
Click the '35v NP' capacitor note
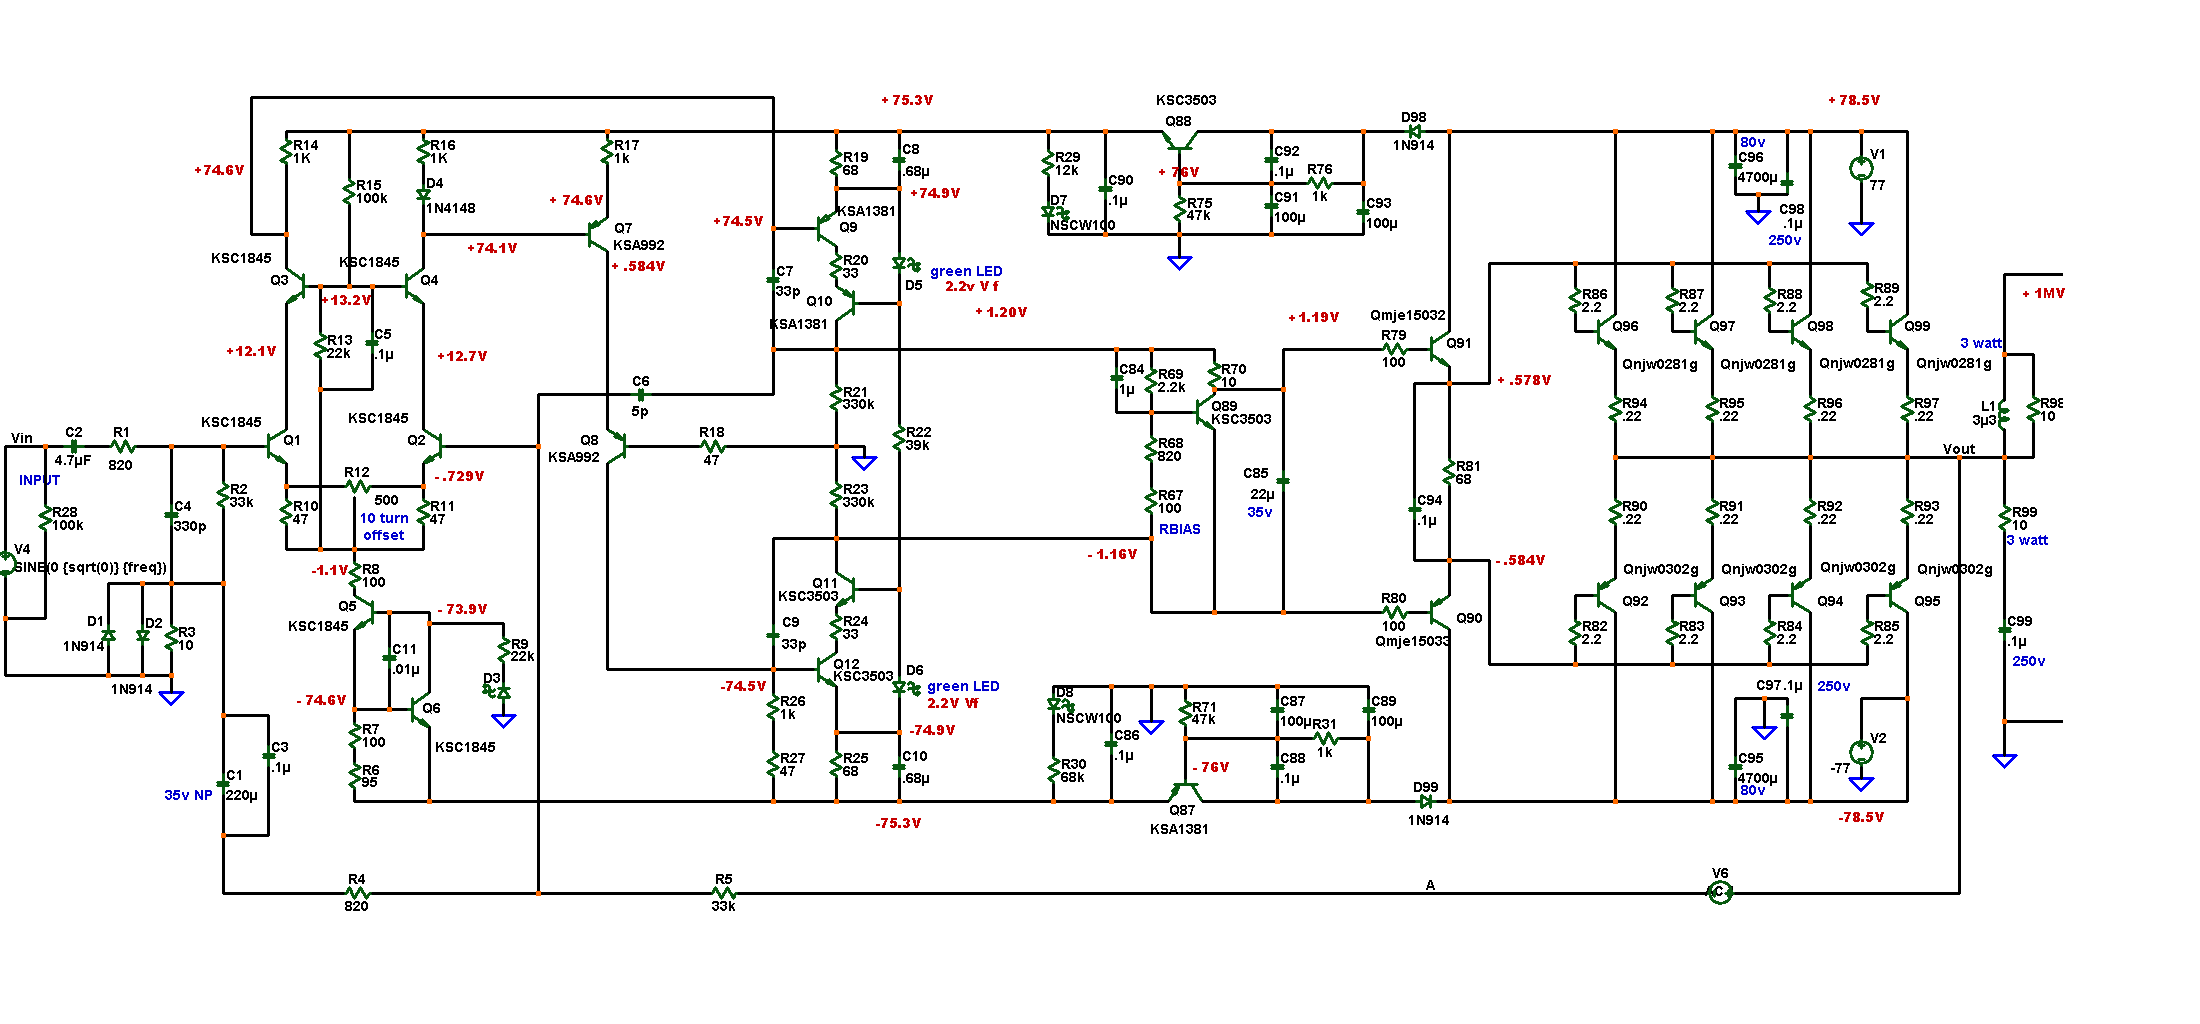point(188,795)
